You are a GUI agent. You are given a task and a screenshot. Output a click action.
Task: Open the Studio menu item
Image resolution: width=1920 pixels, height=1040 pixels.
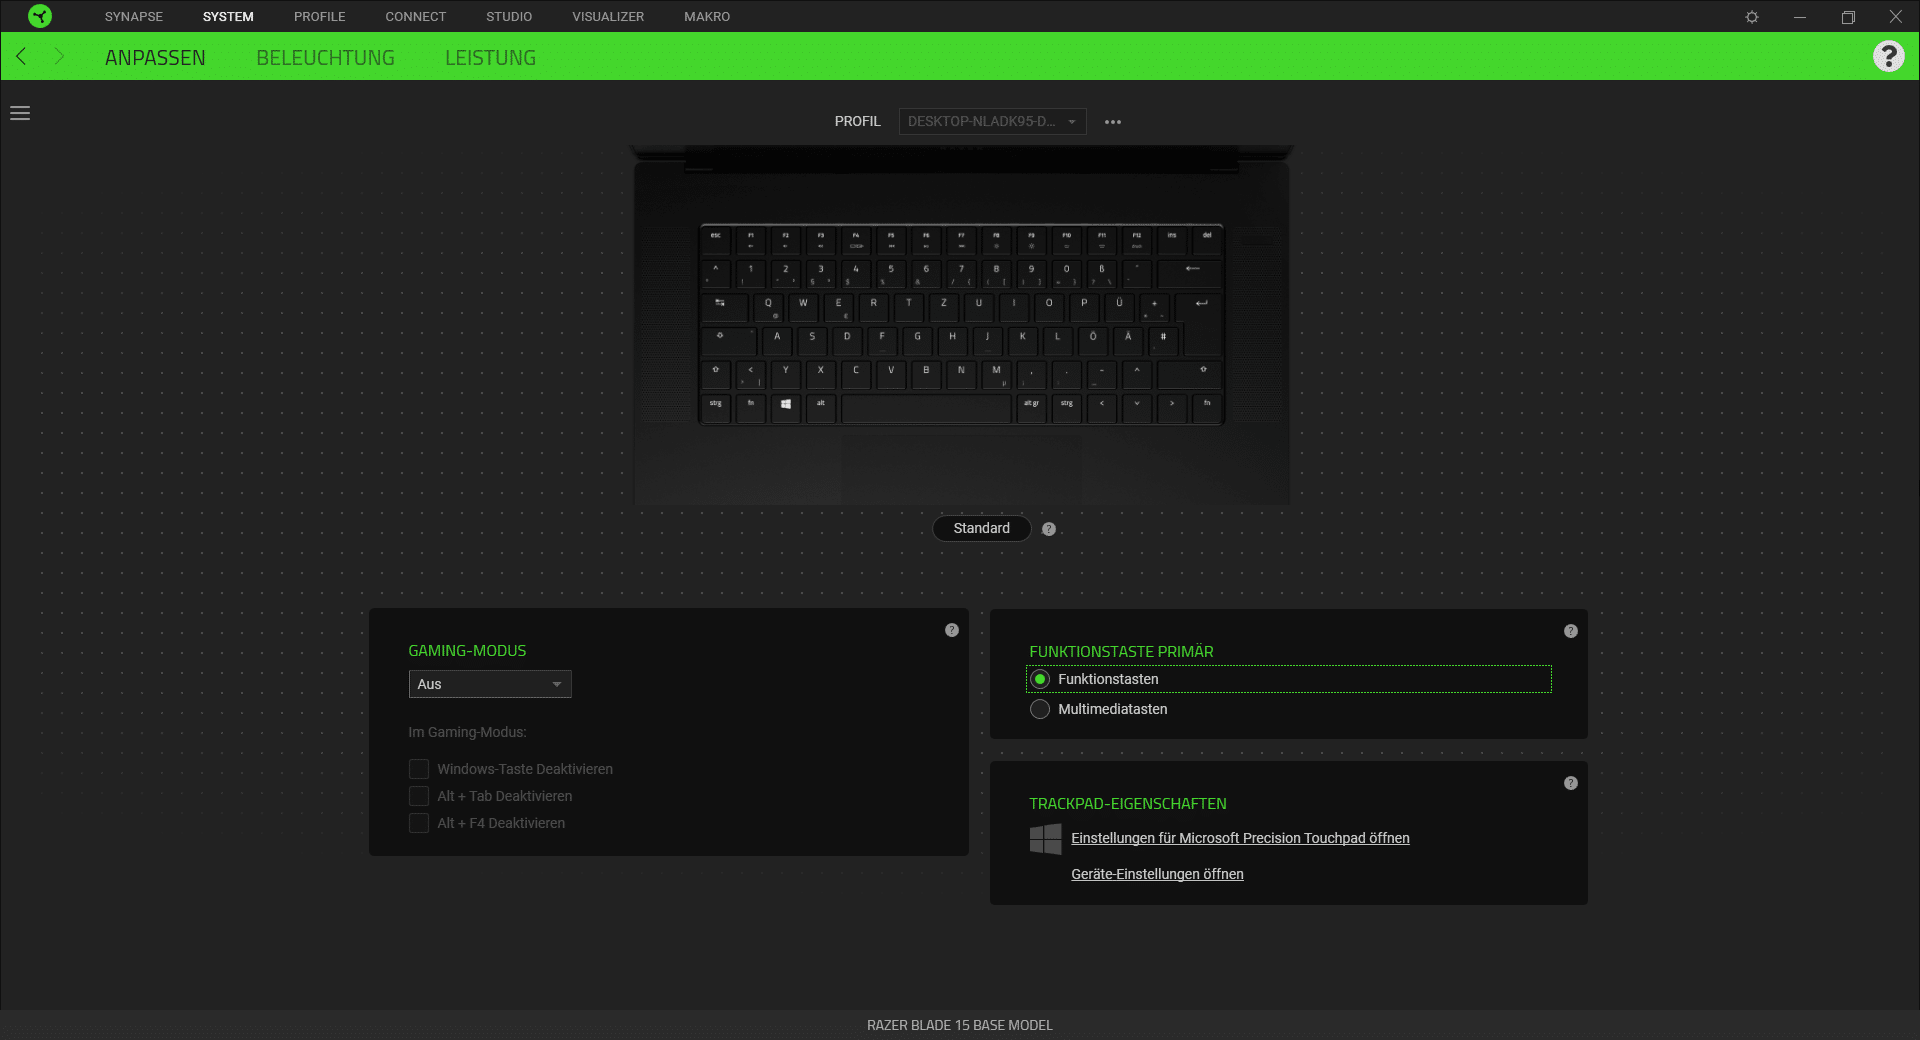508,17
